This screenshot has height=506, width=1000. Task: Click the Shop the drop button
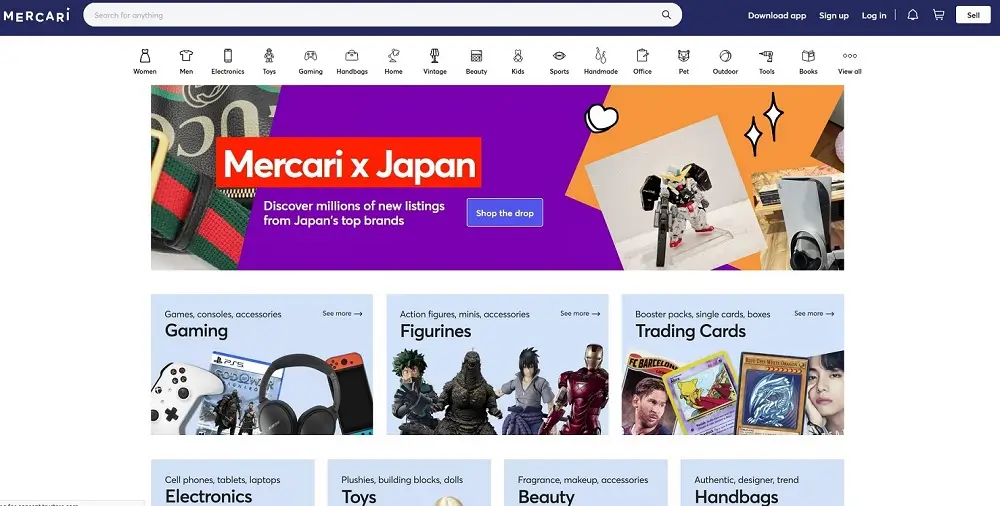504,213
